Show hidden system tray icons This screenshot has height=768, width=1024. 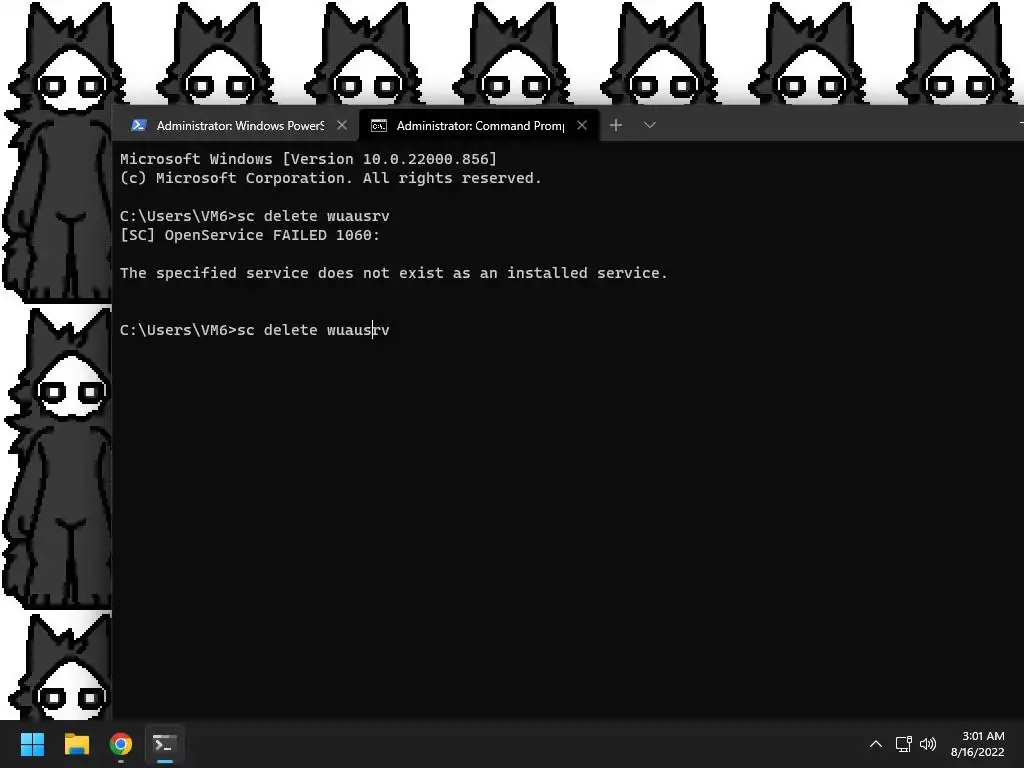876,744
